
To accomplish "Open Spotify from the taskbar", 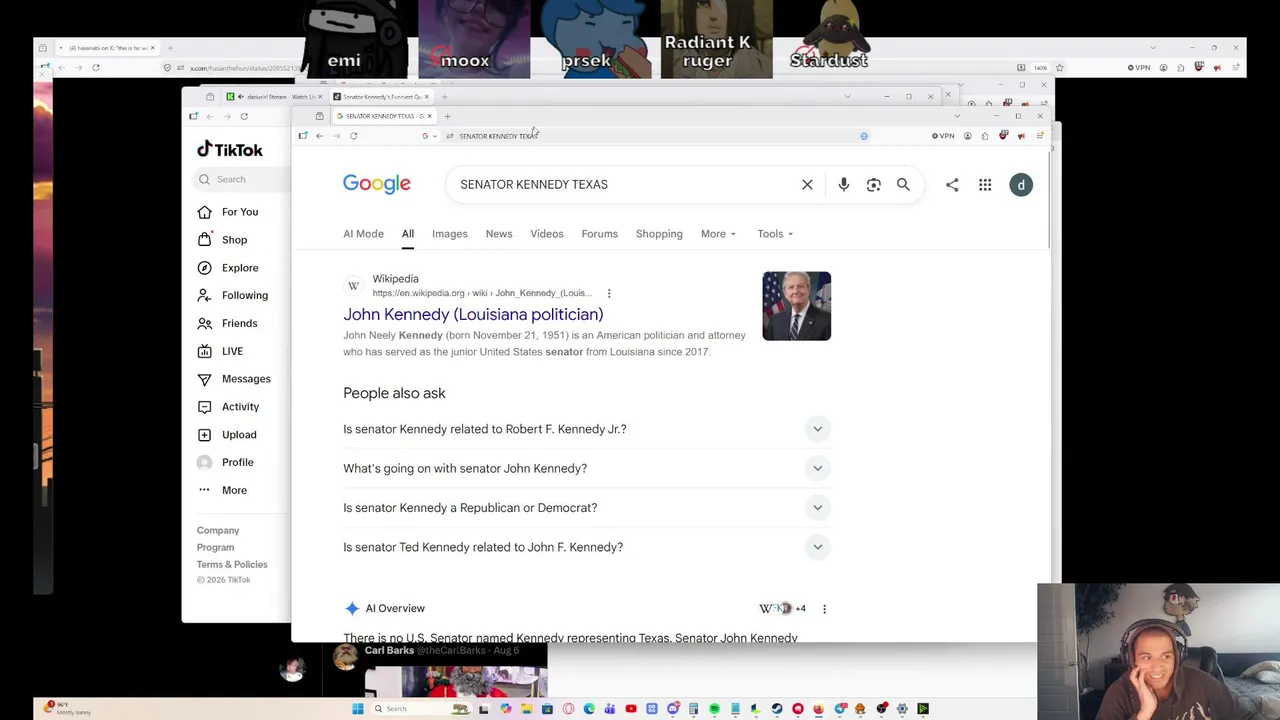I will point(714,709).
